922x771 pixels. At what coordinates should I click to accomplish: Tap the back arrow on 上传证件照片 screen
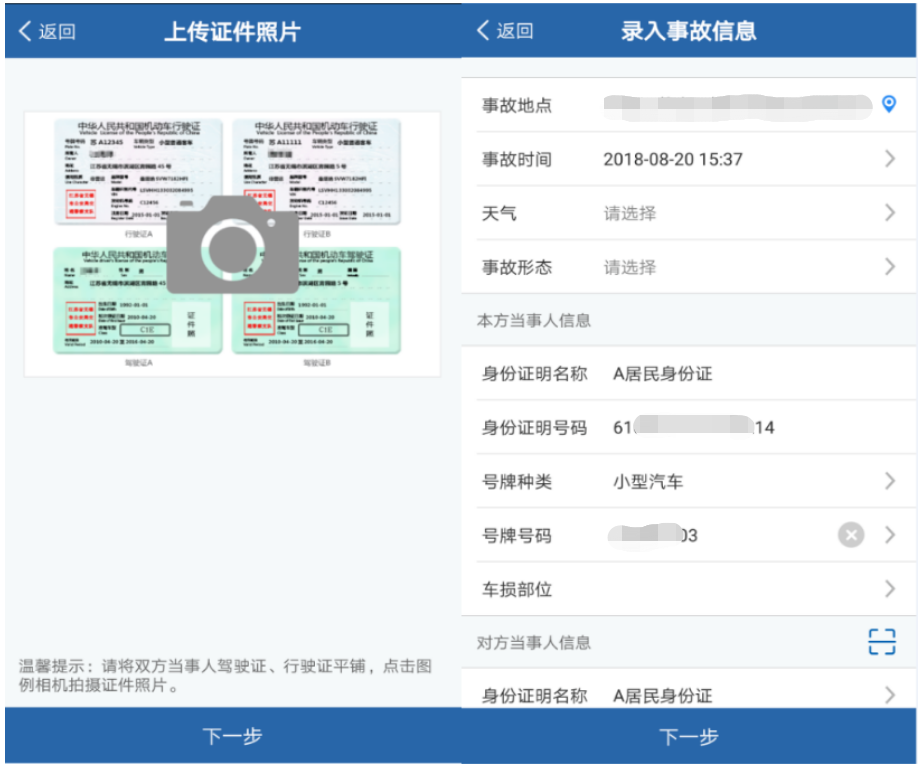26,31
